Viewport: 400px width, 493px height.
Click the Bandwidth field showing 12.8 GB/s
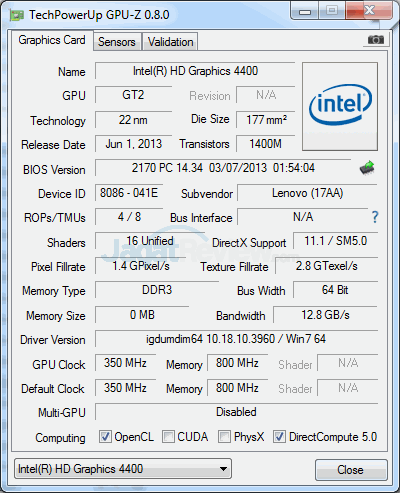(x=325, y=315)
